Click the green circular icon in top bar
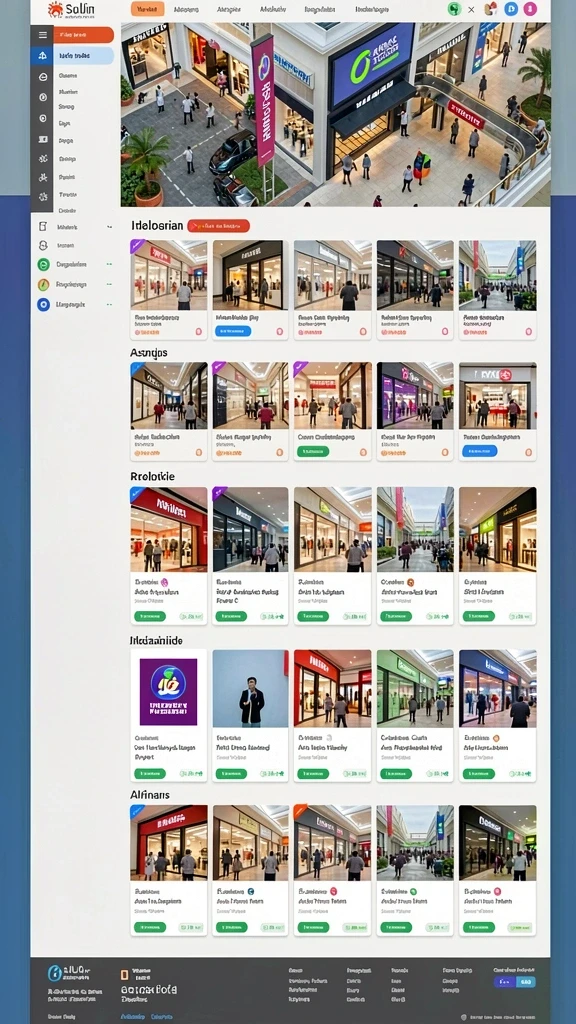Image resolution: width=576 pixels, height=1024 pixels. coord(455,8)
